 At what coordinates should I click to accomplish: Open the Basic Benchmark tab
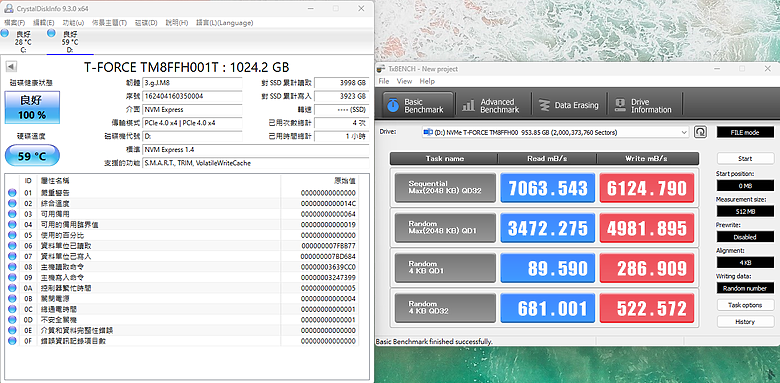[x=418, y=105]
